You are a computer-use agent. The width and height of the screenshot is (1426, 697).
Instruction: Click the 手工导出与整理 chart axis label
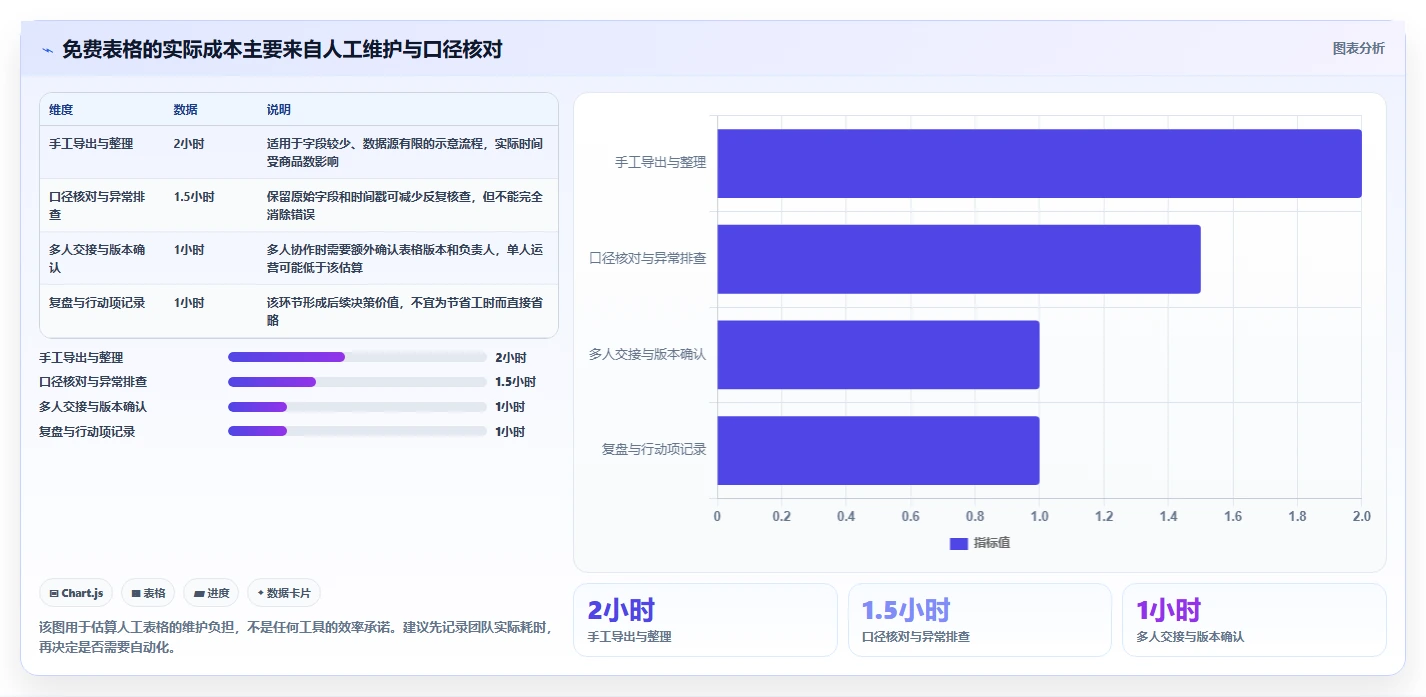(x=660, y=162)
